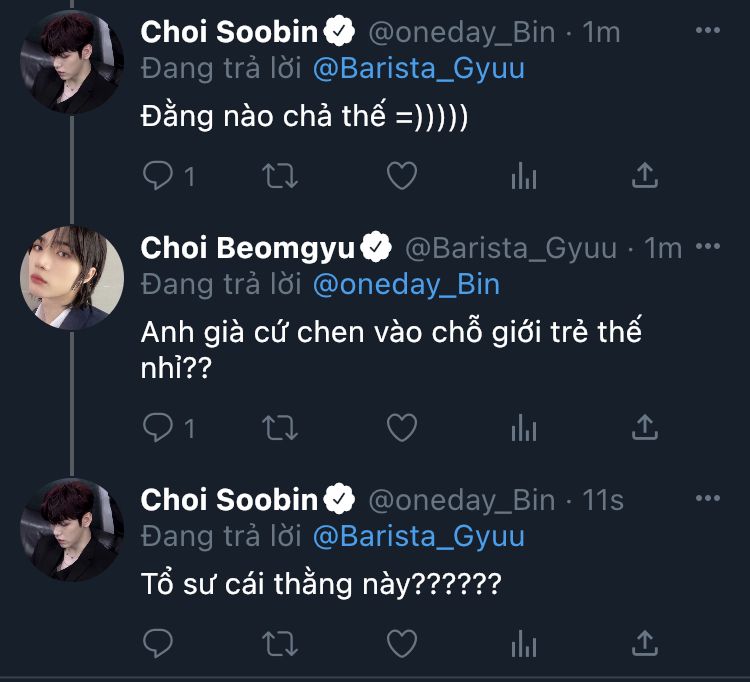The height and width of the screenshot is (682, 750).
Task: Like the "Tổ sư cái thằng này" tweet
Action: tap(401, 641)
